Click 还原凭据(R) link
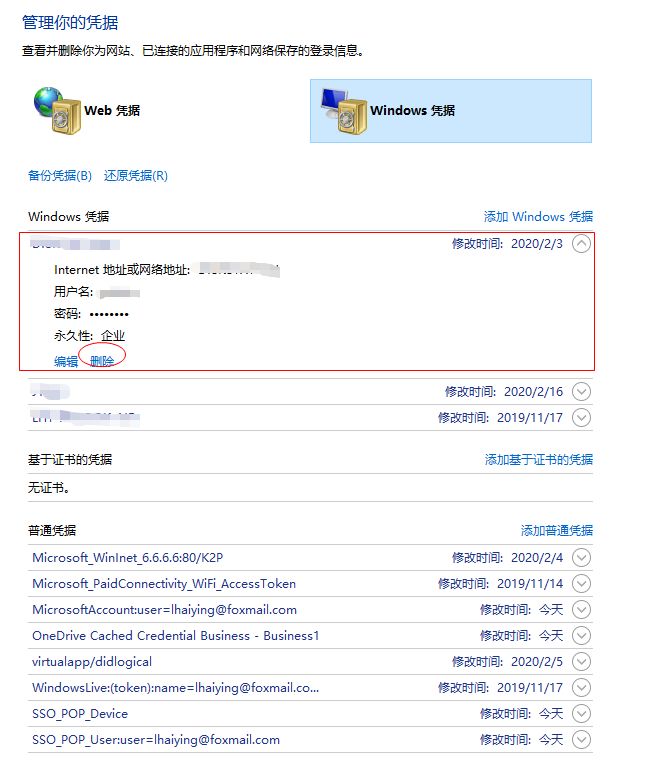This screenshot has height=771, width=656. [136, 176]
